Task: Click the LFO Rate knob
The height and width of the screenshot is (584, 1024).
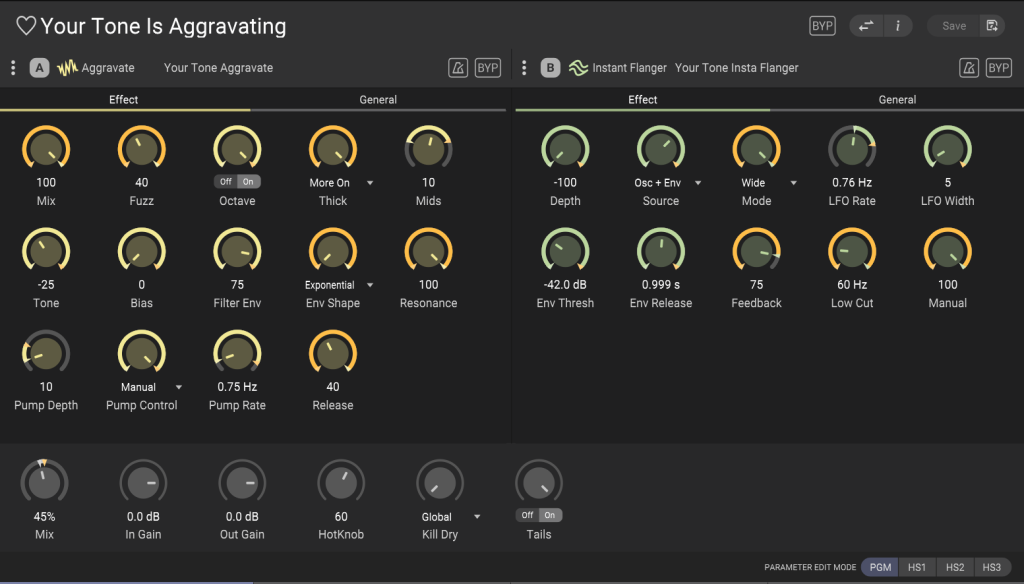Action: point(852,148)
